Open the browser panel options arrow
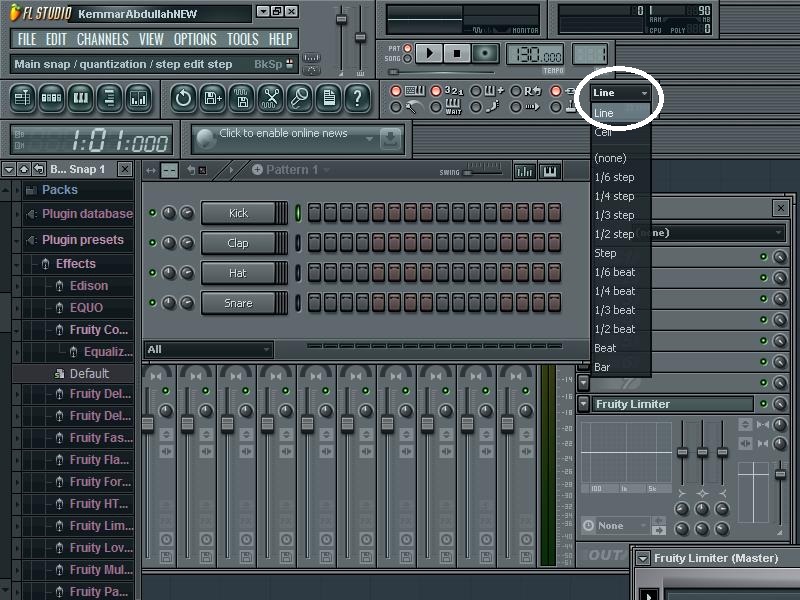Screen dimensions: 800x600 click(8, 169)
